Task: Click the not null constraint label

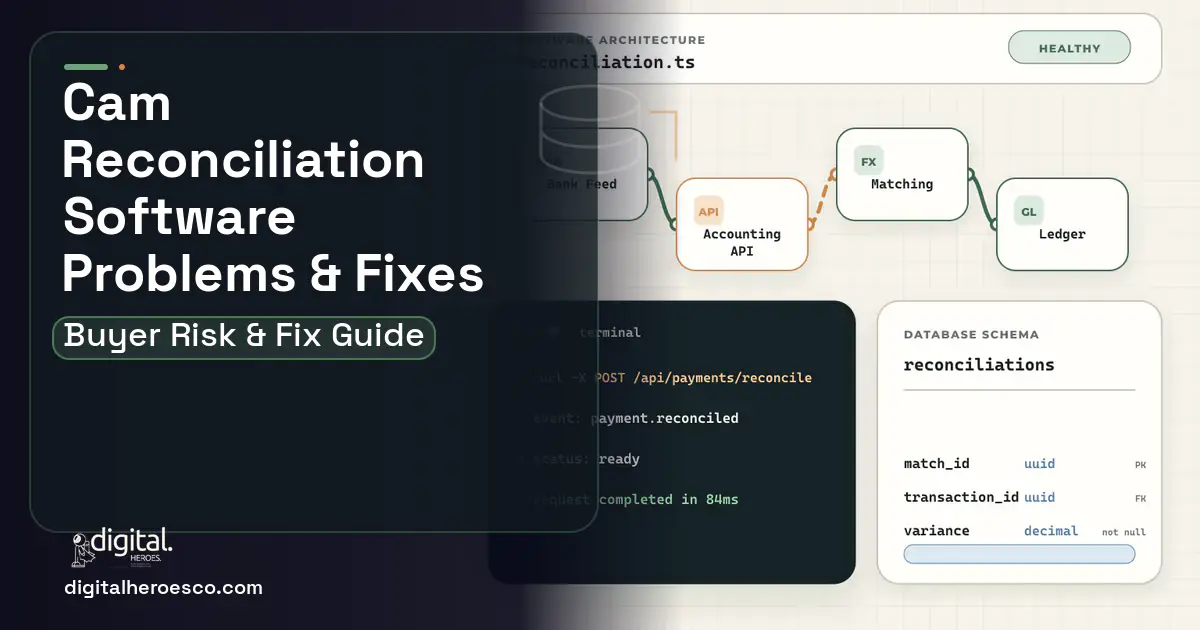Action: tap(1124, 532)
